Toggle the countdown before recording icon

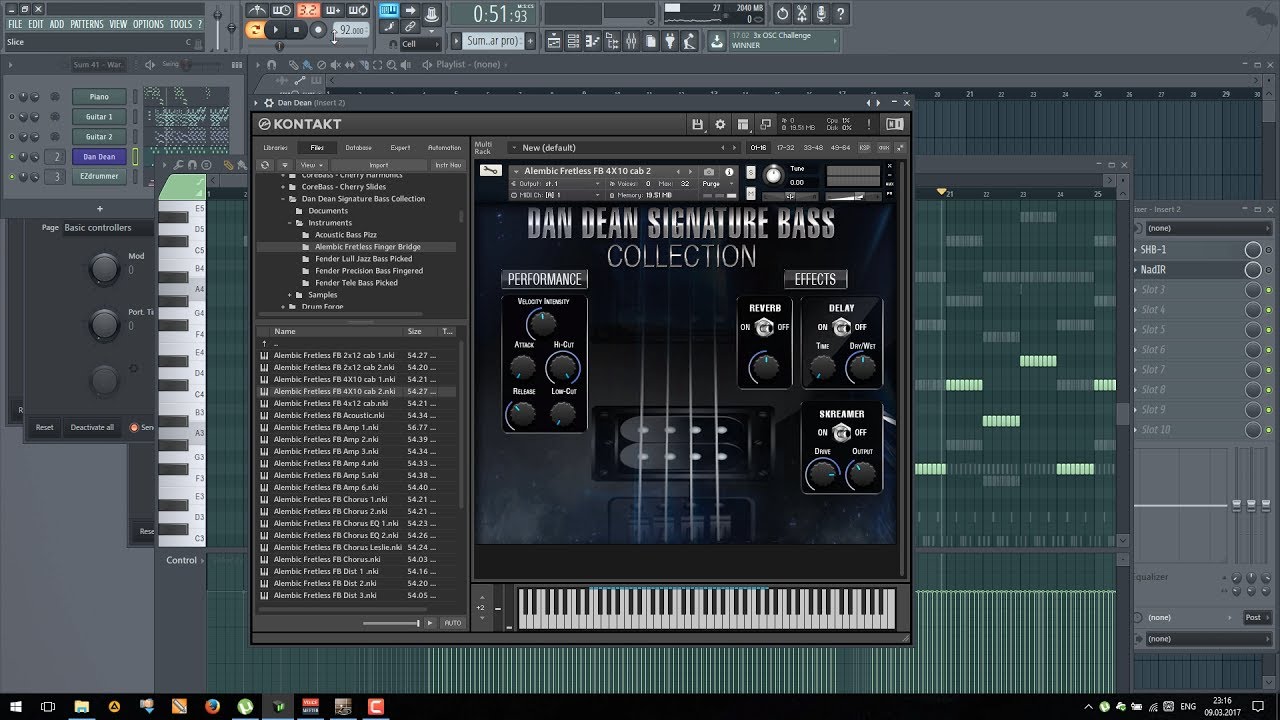coord(307,11)
